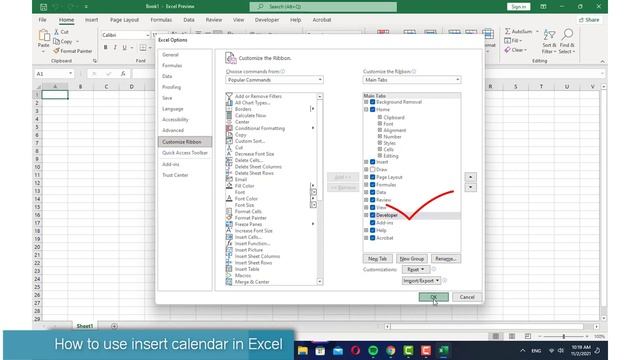Click the zoom slider in status bar
The width and height of the screenshot is (640, 360).
564,336
